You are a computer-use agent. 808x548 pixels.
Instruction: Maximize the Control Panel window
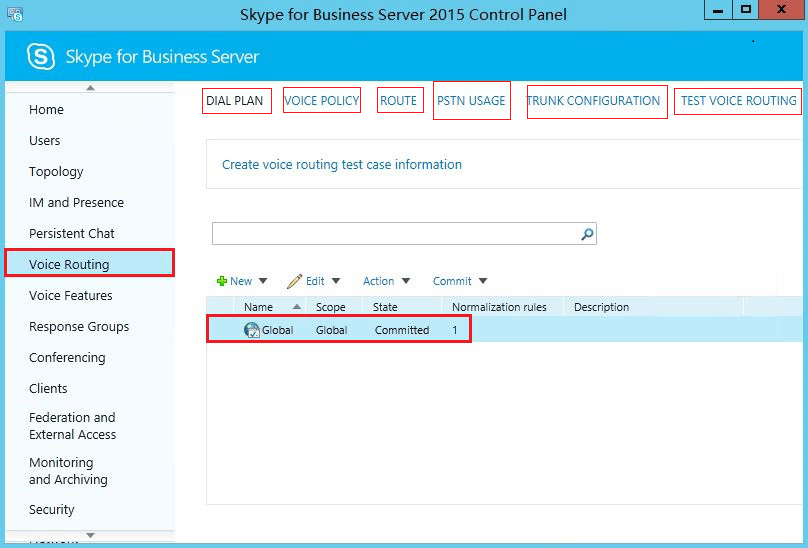746,10
